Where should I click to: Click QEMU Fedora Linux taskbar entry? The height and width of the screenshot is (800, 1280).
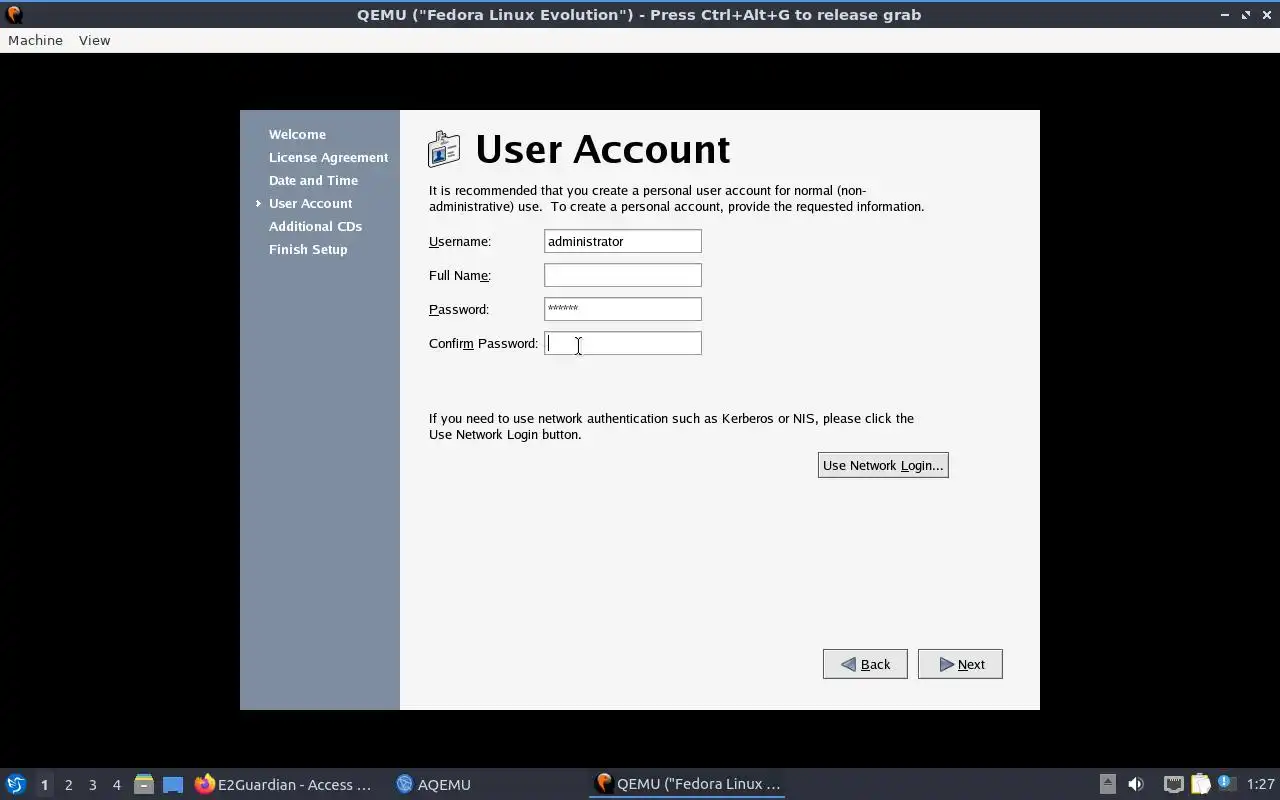pos(687,784)
